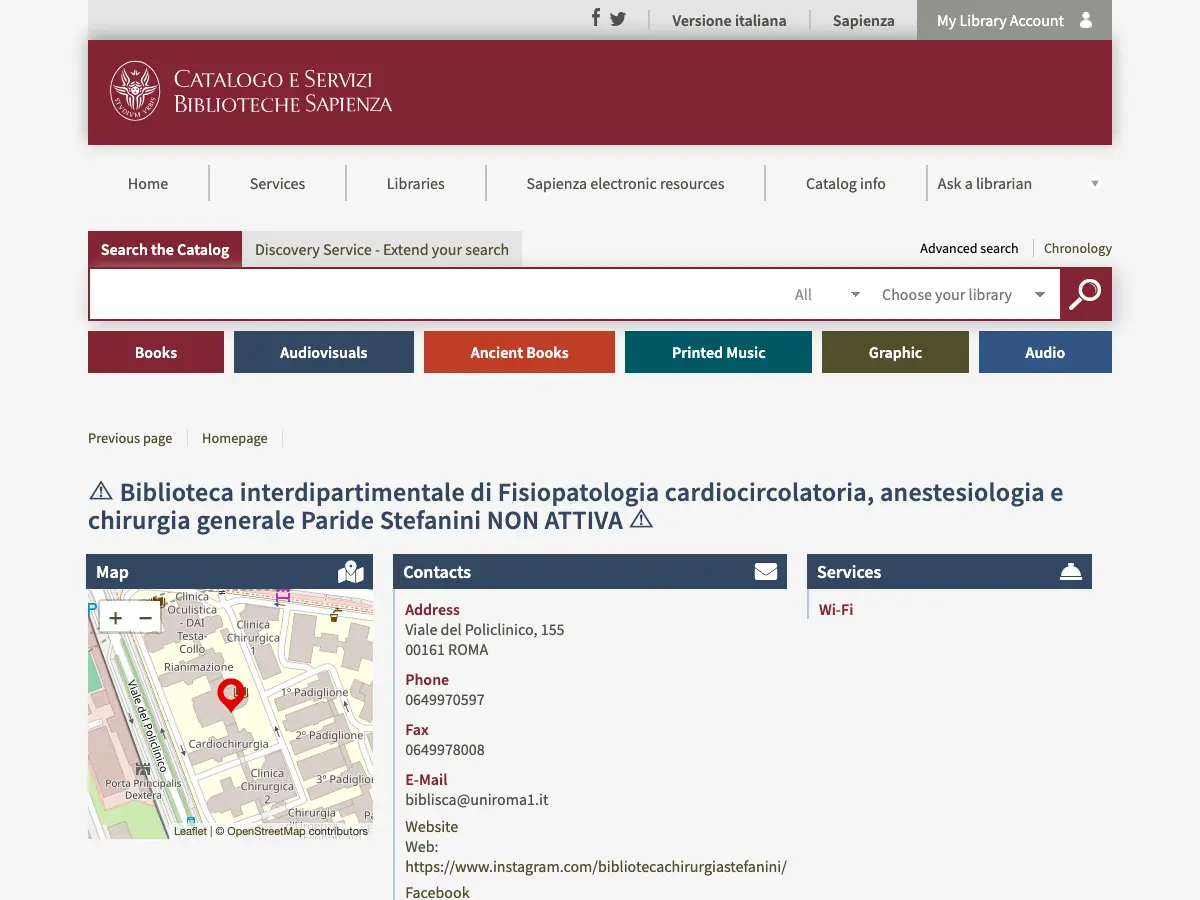The width and height of the screenshot is (1200, 900).
Task: Click the biblisca@uniroma1.it email address
Action: [x=477, y=800]
